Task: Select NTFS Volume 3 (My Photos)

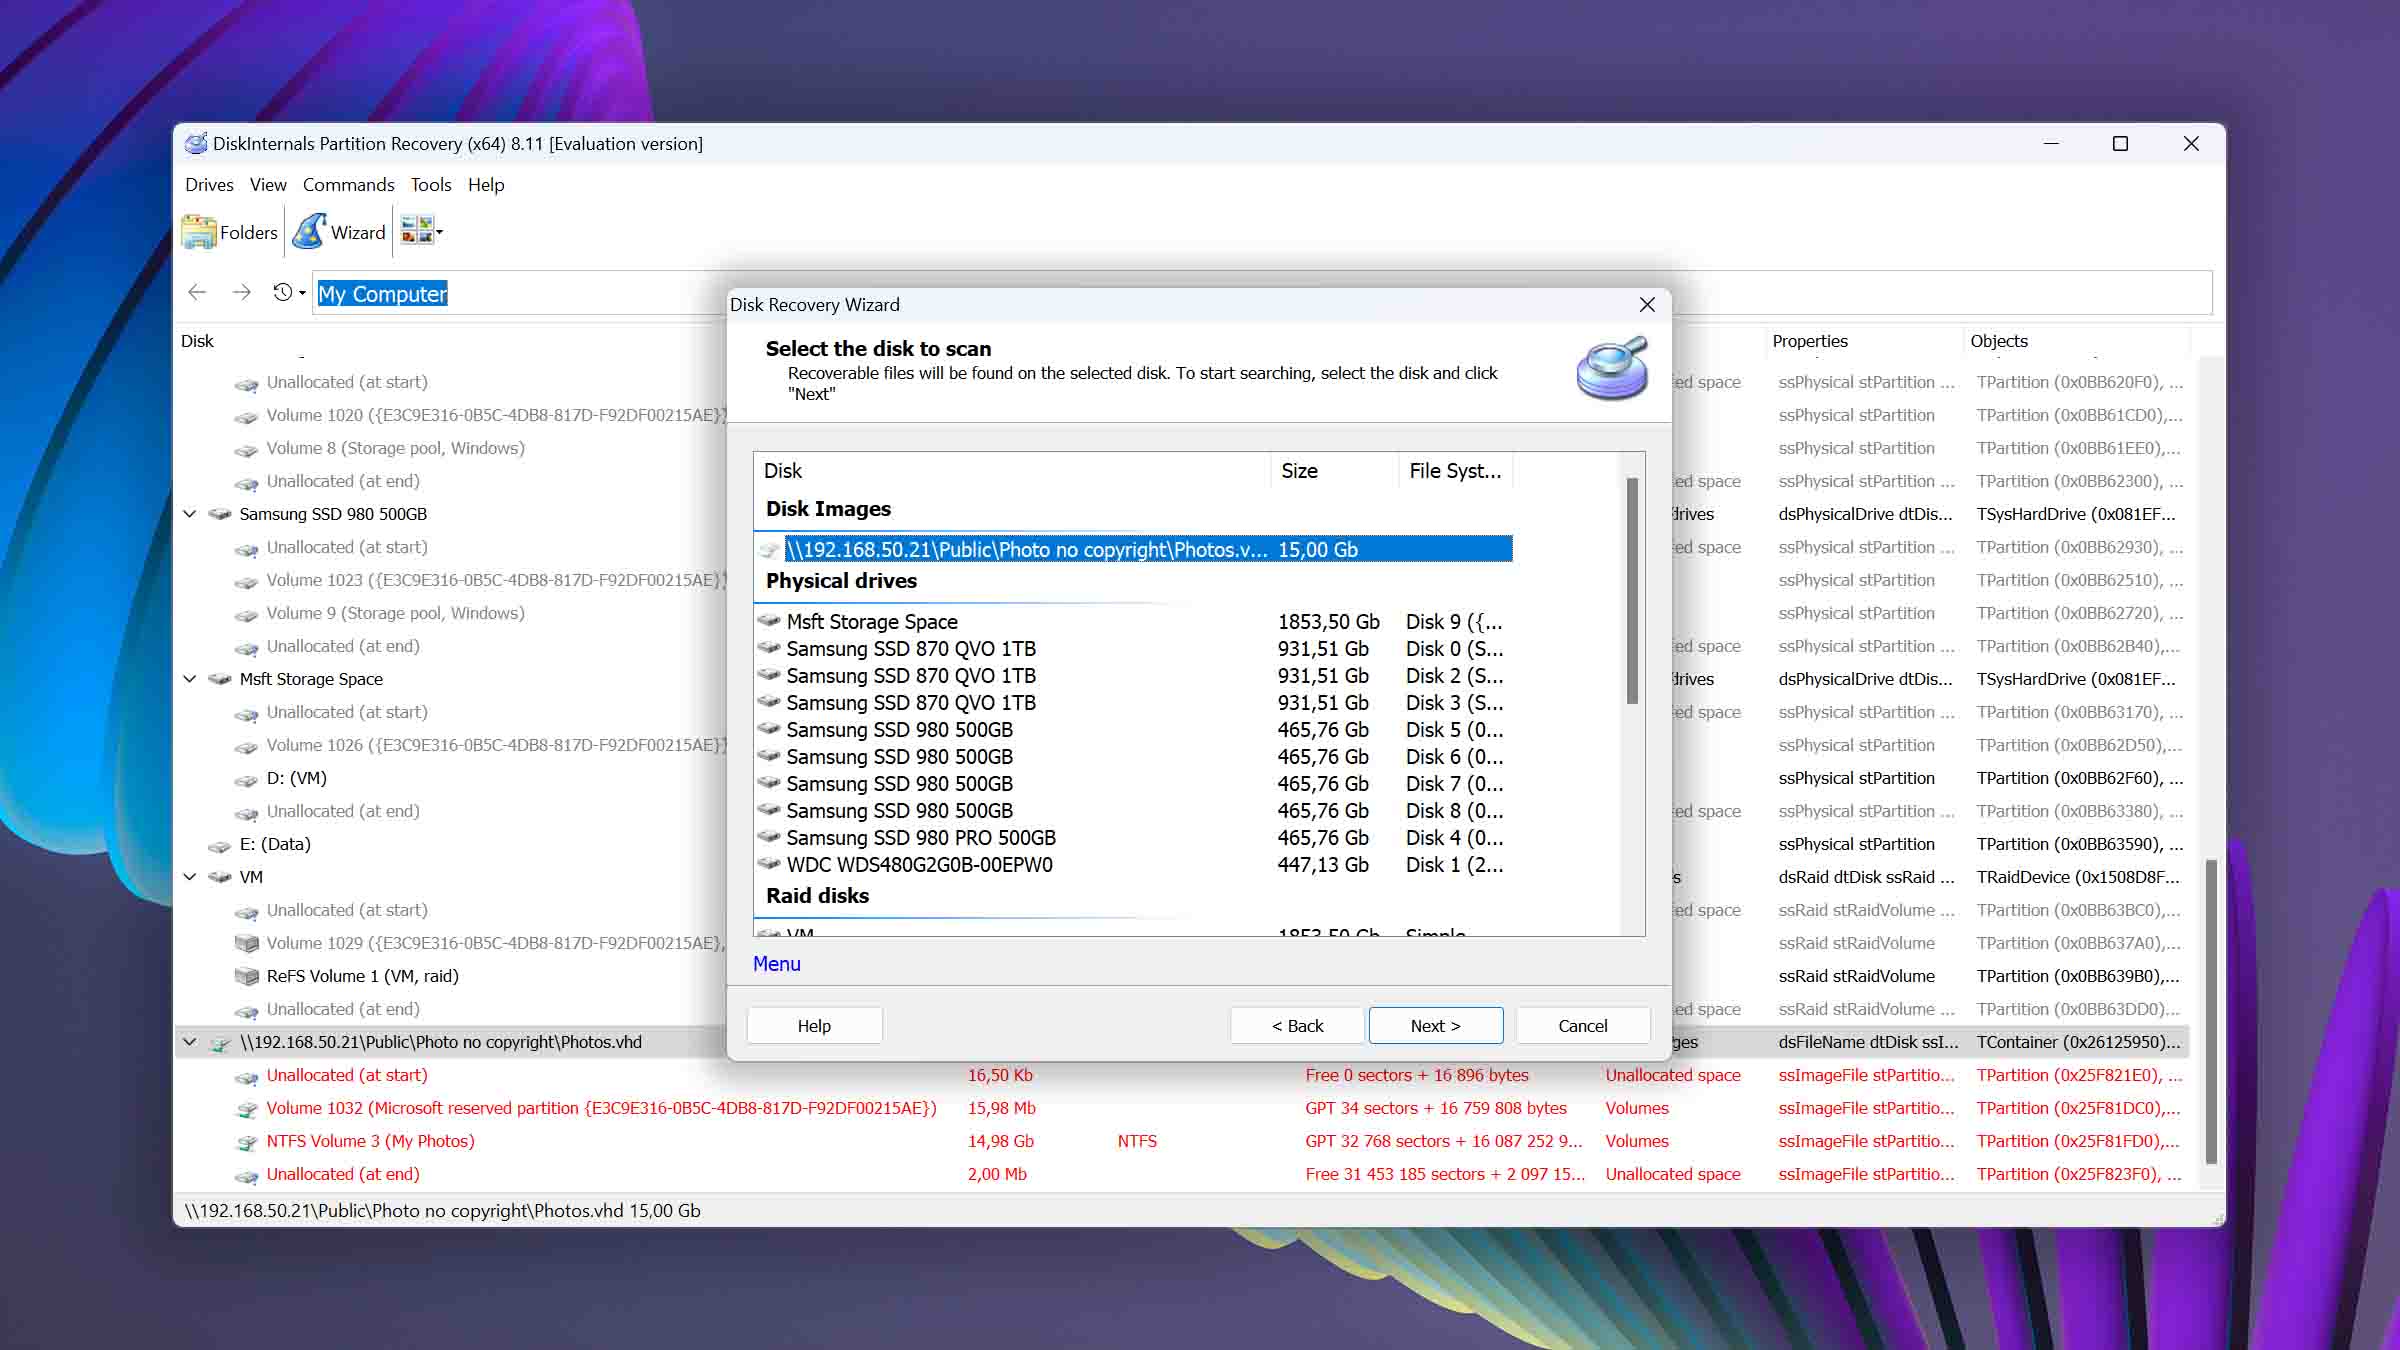Action: click(x=370, y=1141)
